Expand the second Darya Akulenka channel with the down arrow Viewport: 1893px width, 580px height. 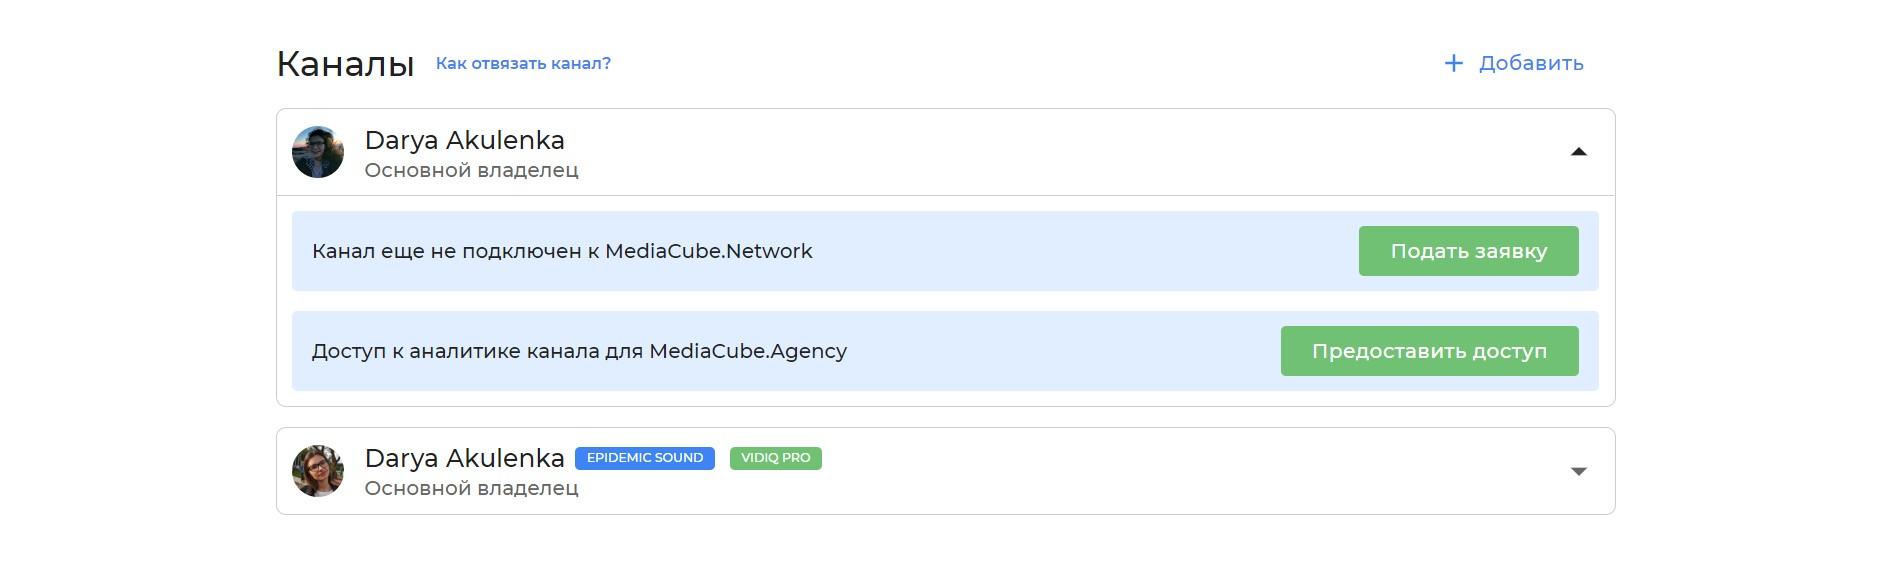1578,471
